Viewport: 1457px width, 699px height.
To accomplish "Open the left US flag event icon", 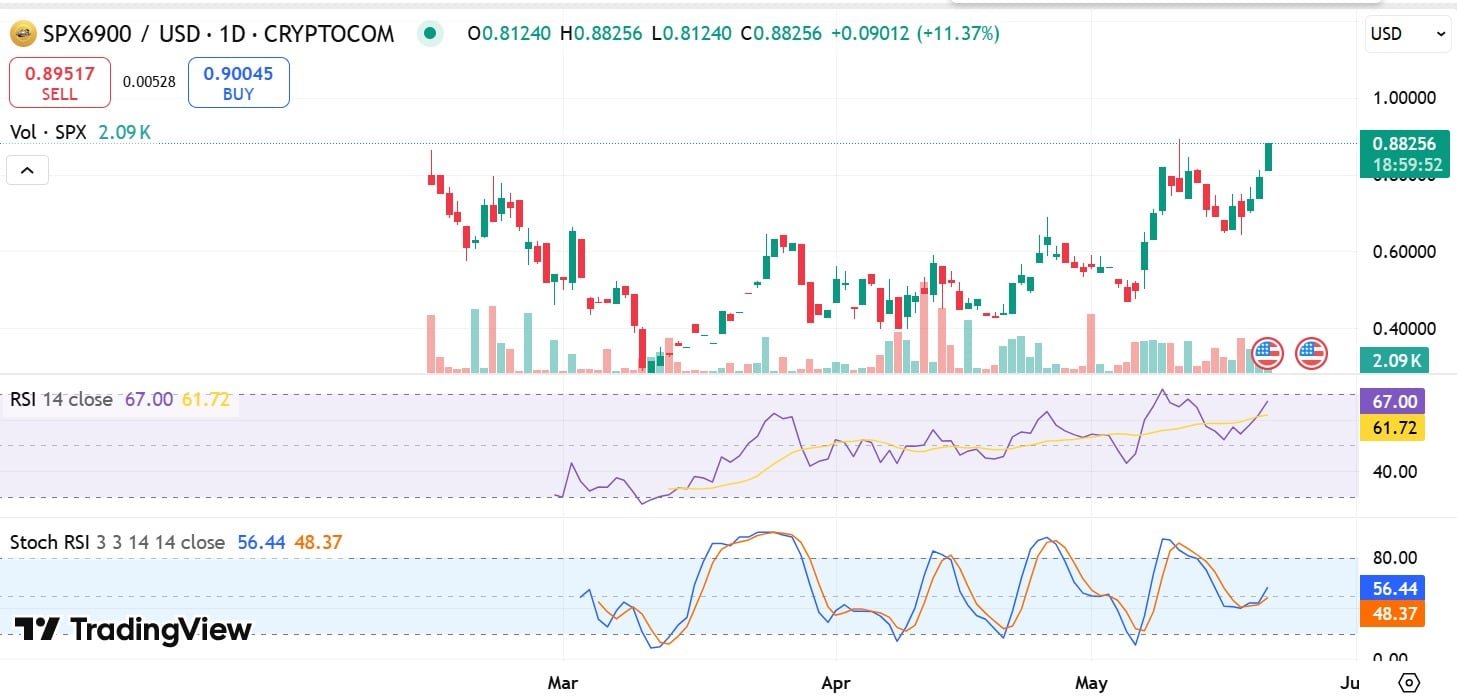I will (1267, 353).
